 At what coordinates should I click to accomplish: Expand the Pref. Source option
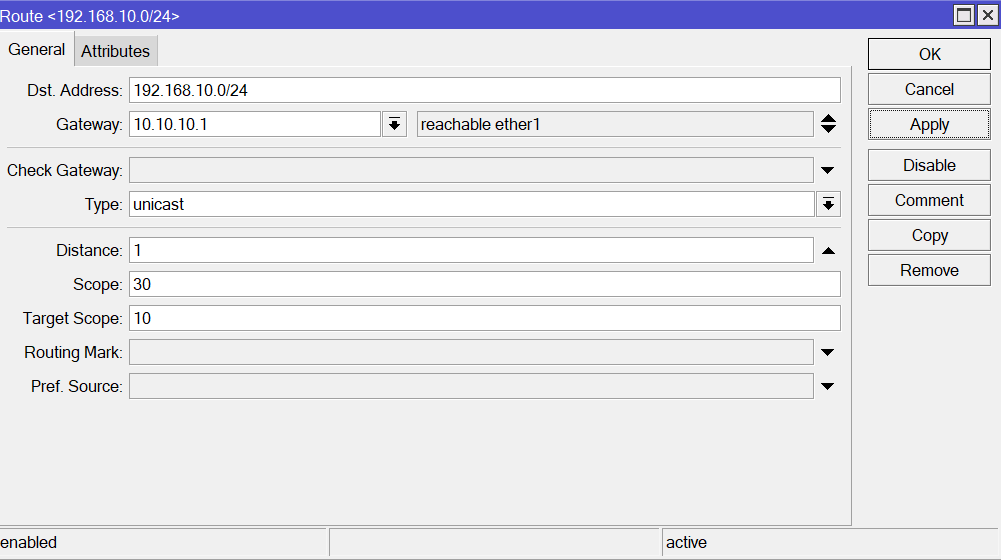point(827,386)
